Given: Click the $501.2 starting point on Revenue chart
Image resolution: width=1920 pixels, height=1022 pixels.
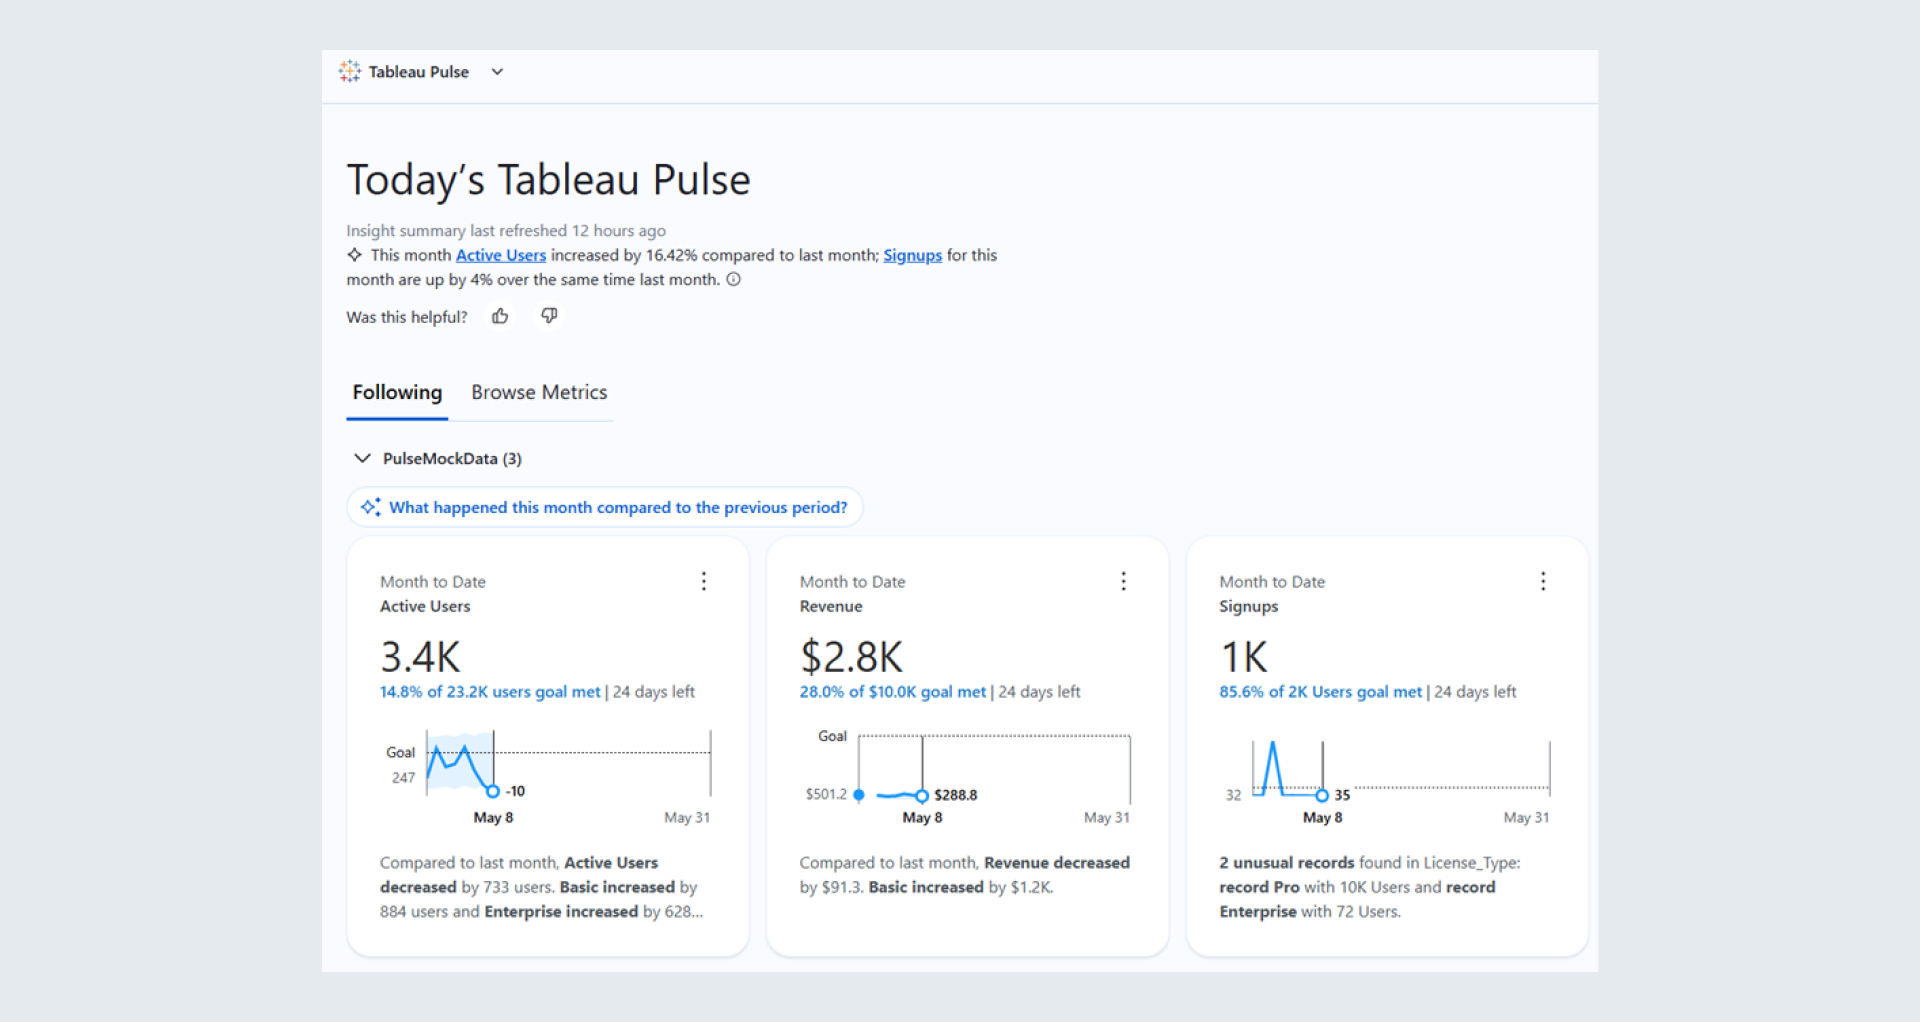Looking at the screenshot, I should (859, 795).
